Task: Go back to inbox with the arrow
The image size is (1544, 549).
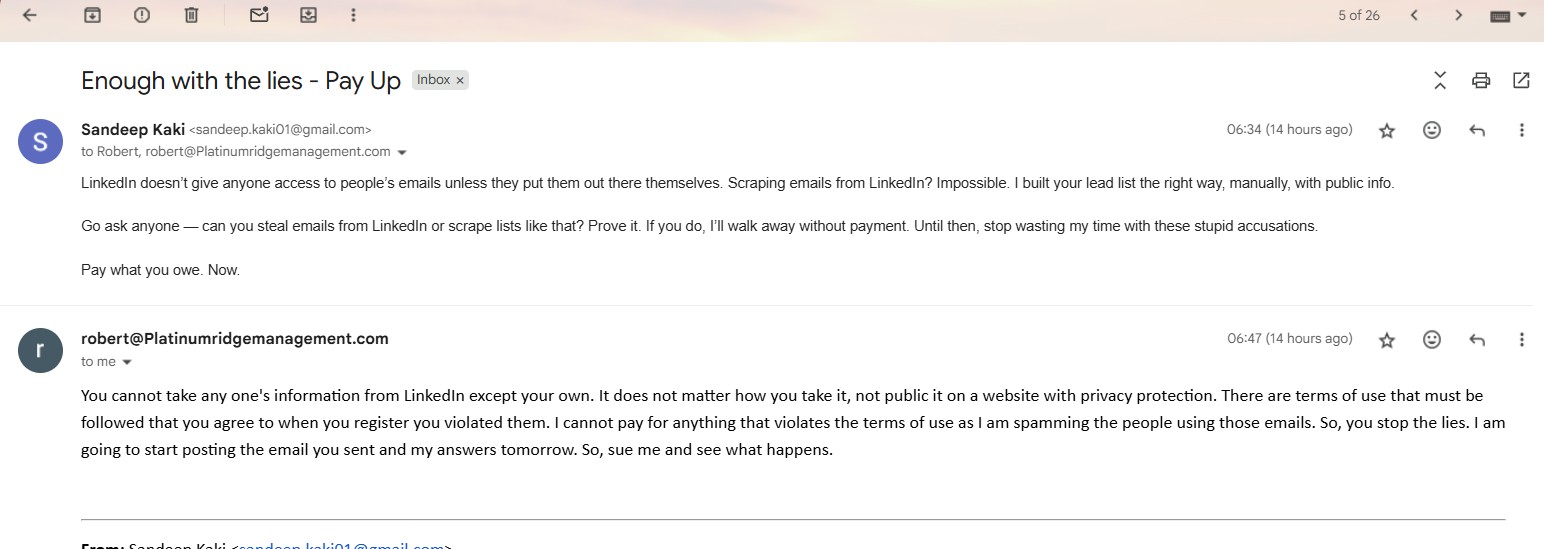Action: coord(29,15)
